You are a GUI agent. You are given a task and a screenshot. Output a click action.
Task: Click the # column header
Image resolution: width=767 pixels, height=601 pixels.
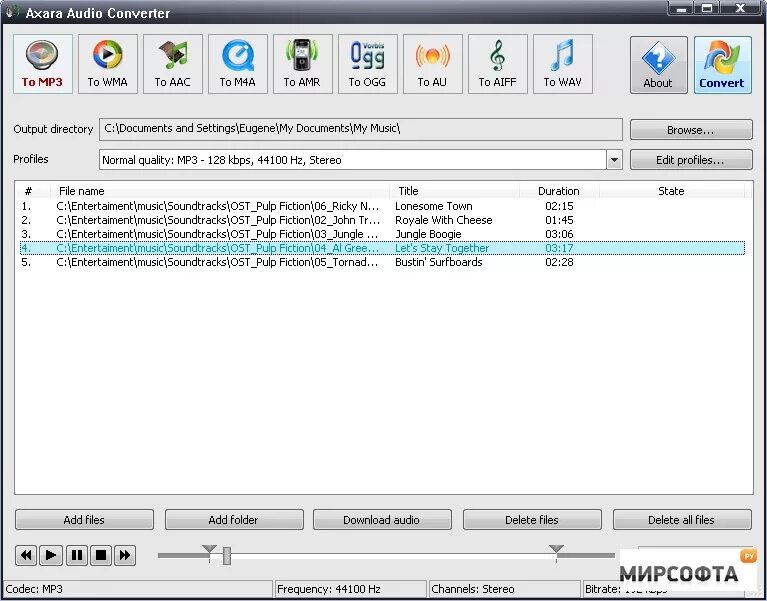pos(32,191)
